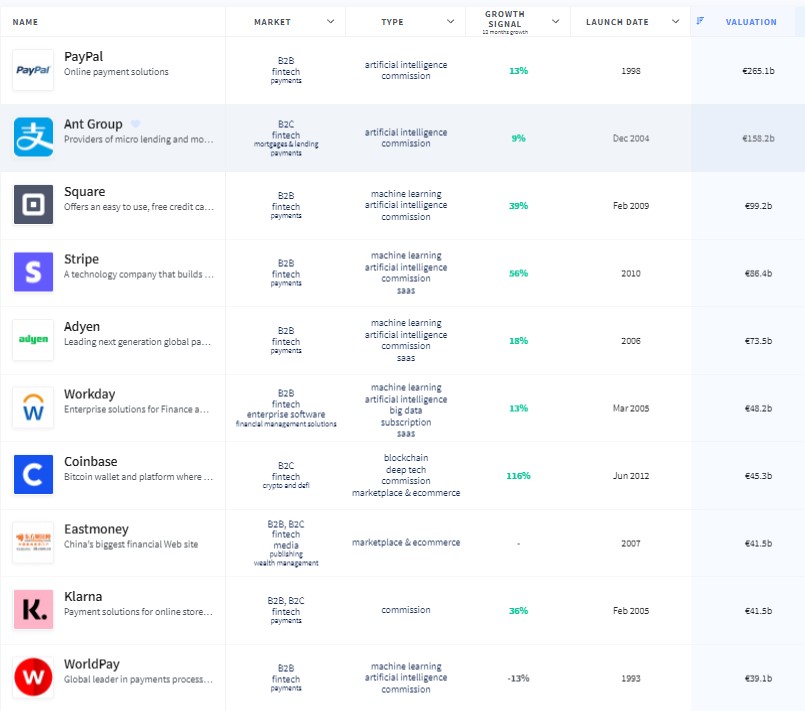Image resolution: width=805 pixels, height=711 pixels.
Task: Click the PayPal company logo
Action: point(33,70)
